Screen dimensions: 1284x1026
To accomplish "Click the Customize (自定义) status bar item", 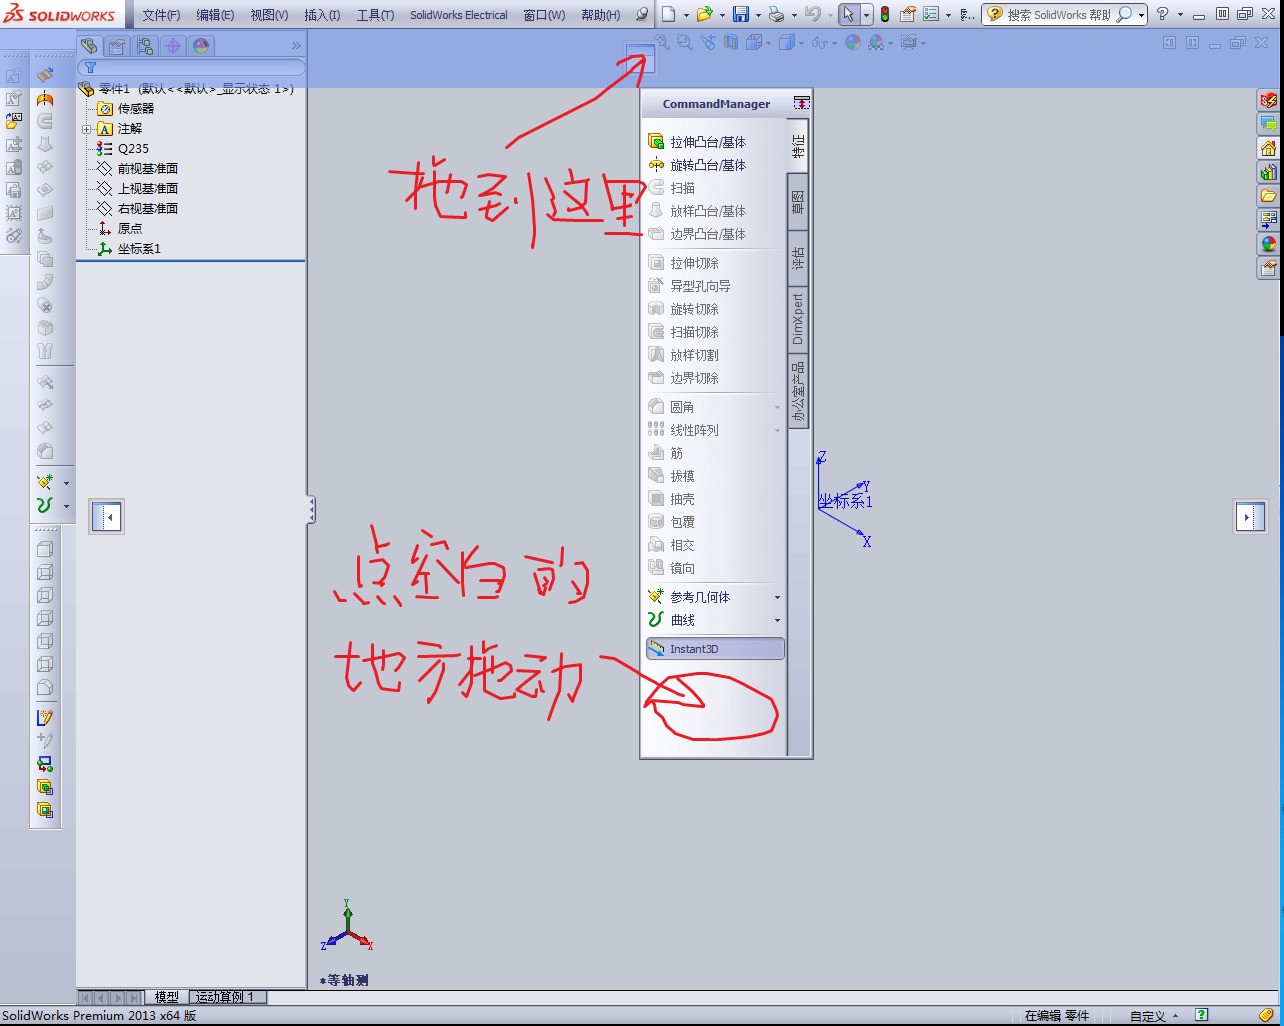I will click(1153, 1016).
